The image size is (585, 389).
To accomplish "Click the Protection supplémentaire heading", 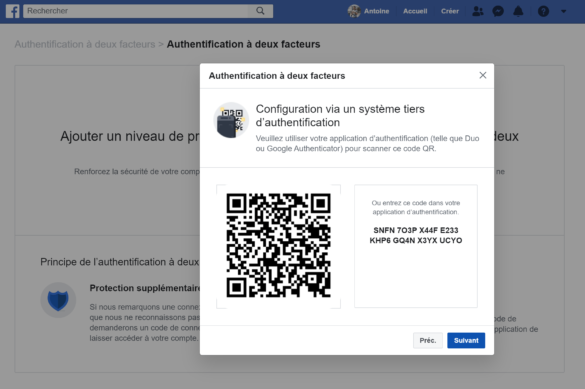I will click(146, 288).
